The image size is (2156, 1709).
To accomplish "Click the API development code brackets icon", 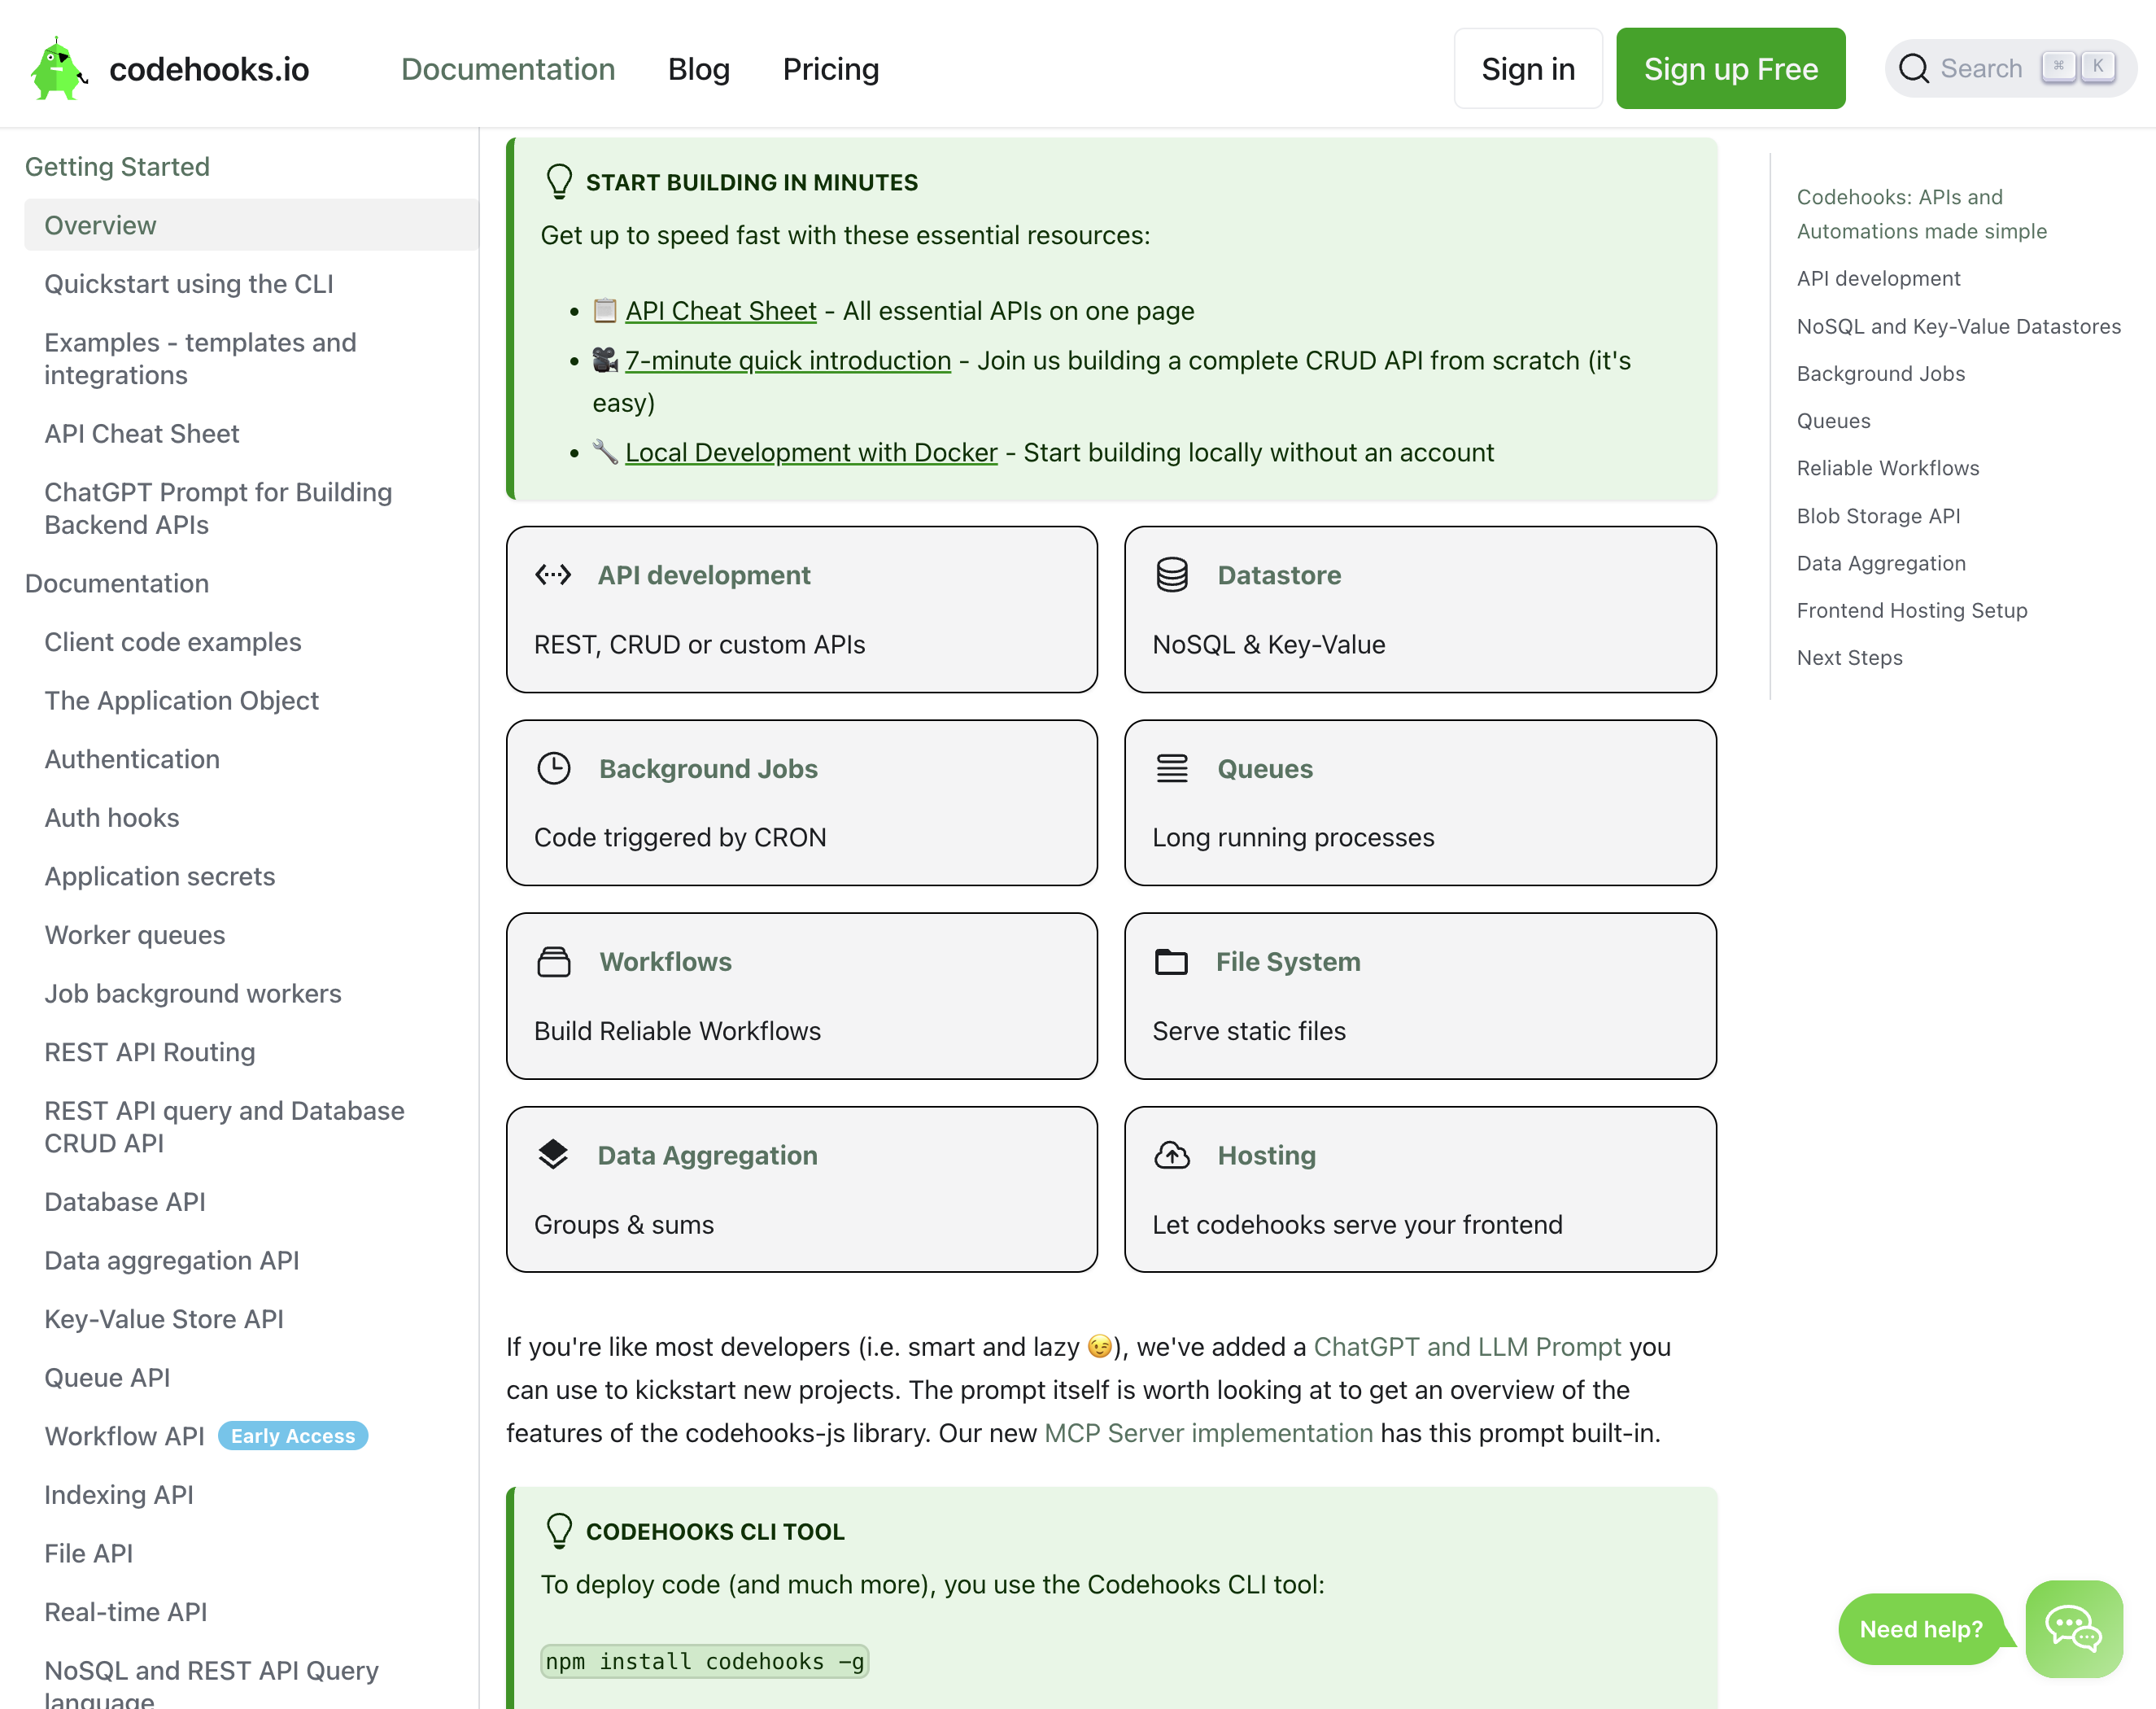I will pos(553,575).
